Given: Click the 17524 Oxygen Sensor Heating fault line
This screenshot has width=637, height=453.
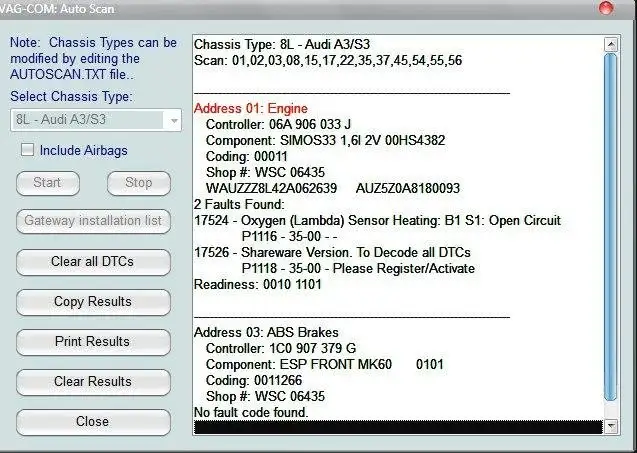Looking at the screenshot, I should (377, 220).
